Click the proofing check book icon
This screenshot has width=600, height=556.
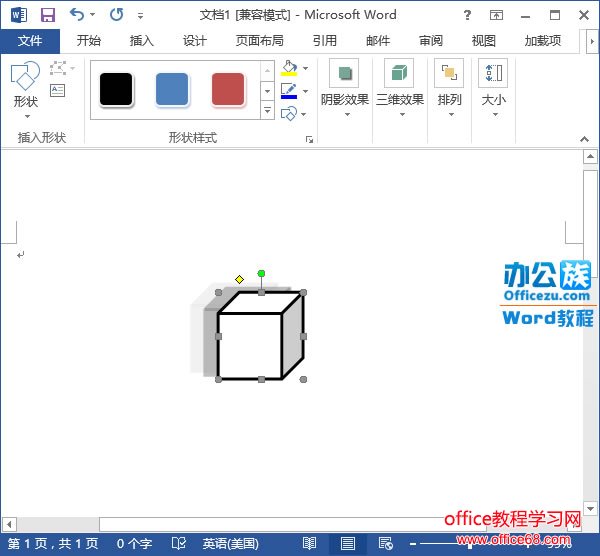click(178, 543)
